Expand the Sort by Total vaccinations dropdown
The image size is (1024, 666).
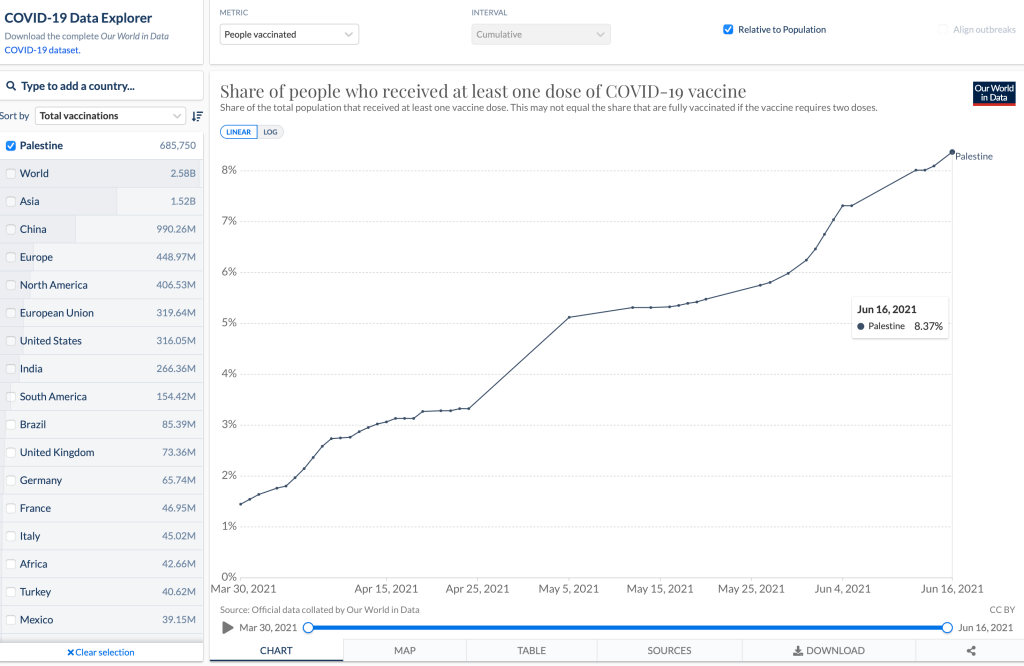(x=110, y=116)
